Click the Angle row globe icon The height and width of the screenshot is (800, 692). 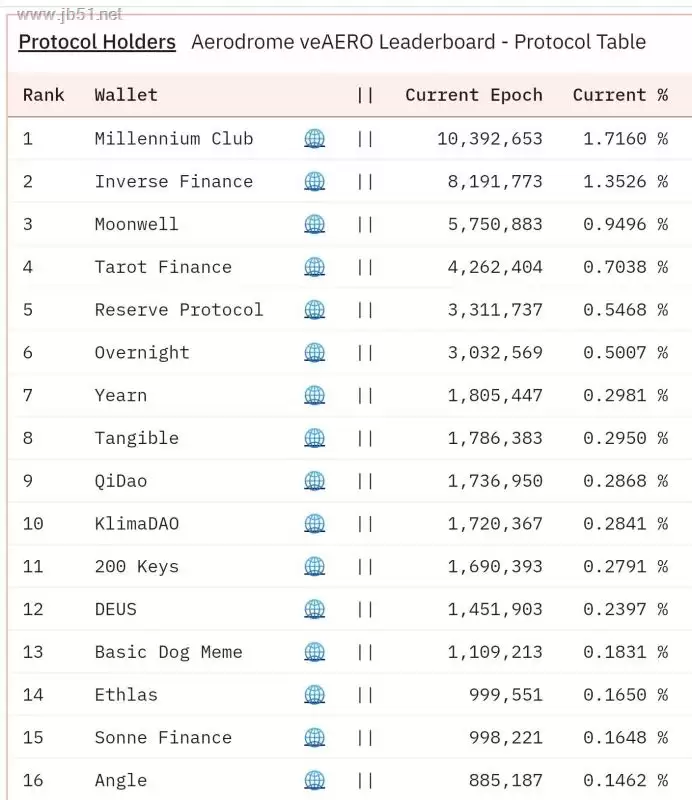(x=314, y=780)
